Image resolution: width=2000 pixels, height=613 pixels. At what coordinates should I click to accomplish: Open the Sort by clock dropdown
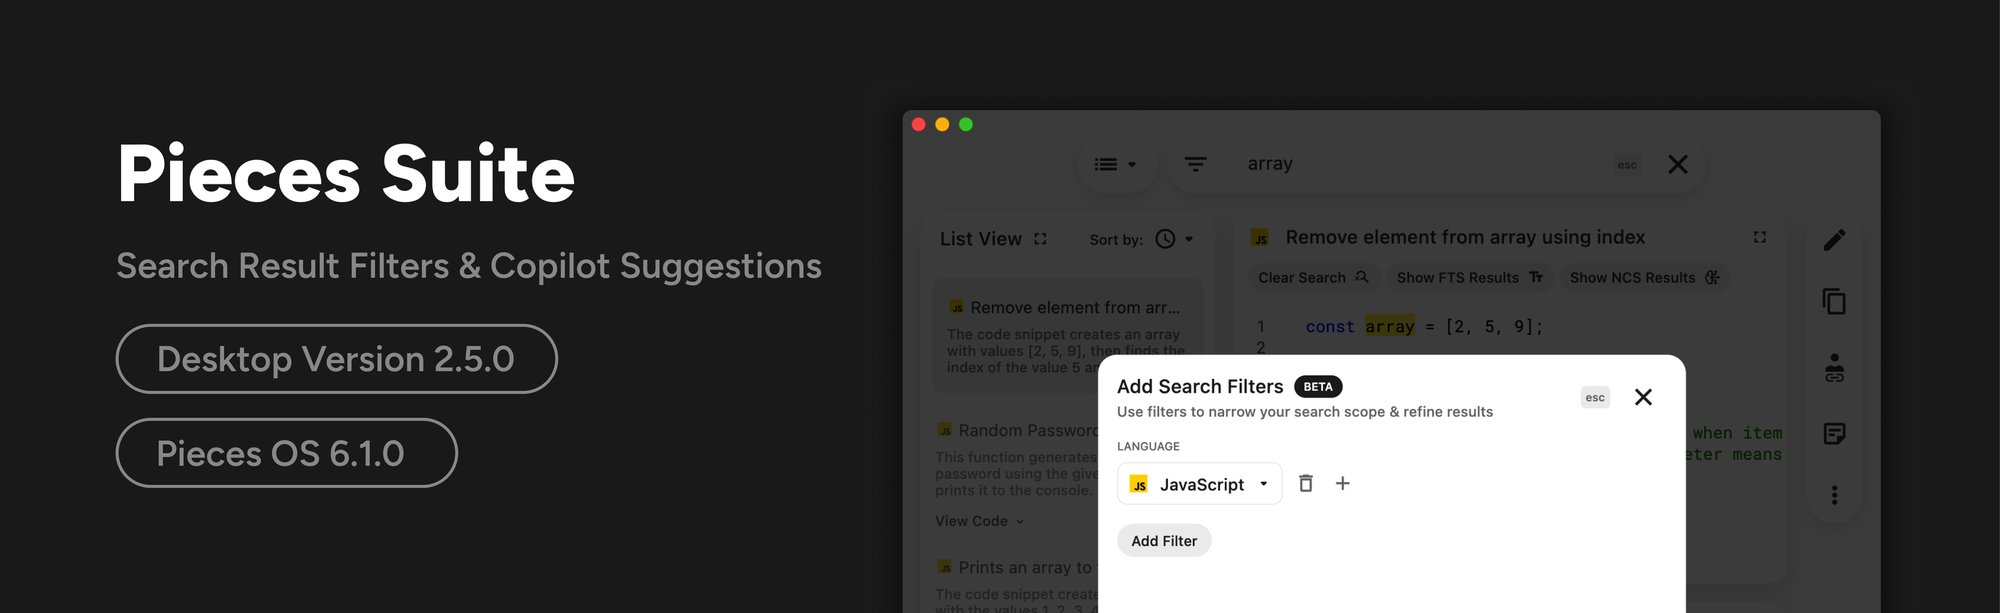pos(1174,239)
